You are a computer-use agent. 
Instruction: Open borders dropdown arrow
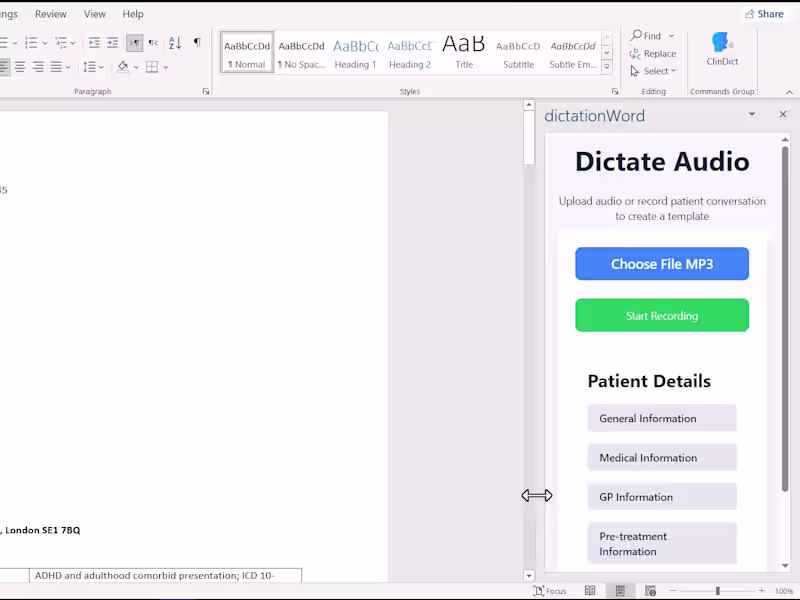tap(166, 67)
